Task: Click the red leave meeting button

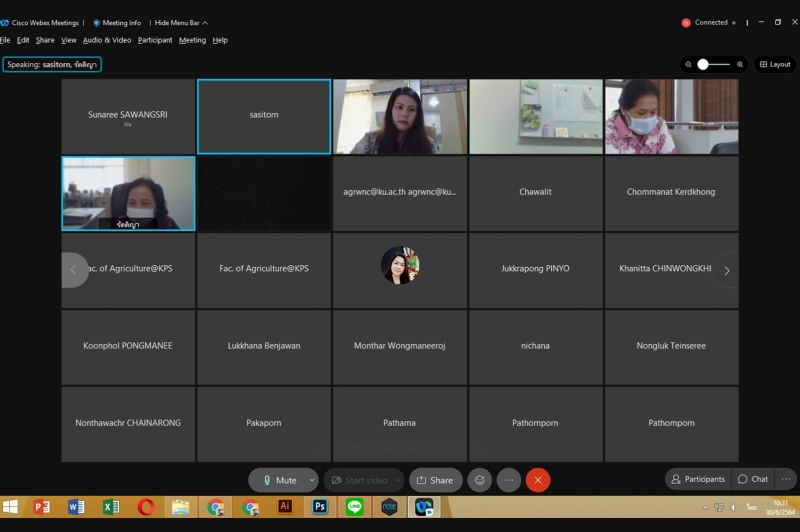Action: (x=538, y=480)
